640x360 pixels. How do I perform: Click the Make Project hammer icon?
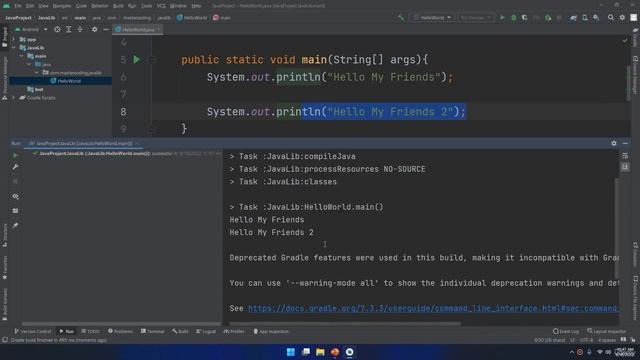tap(401, 18)
